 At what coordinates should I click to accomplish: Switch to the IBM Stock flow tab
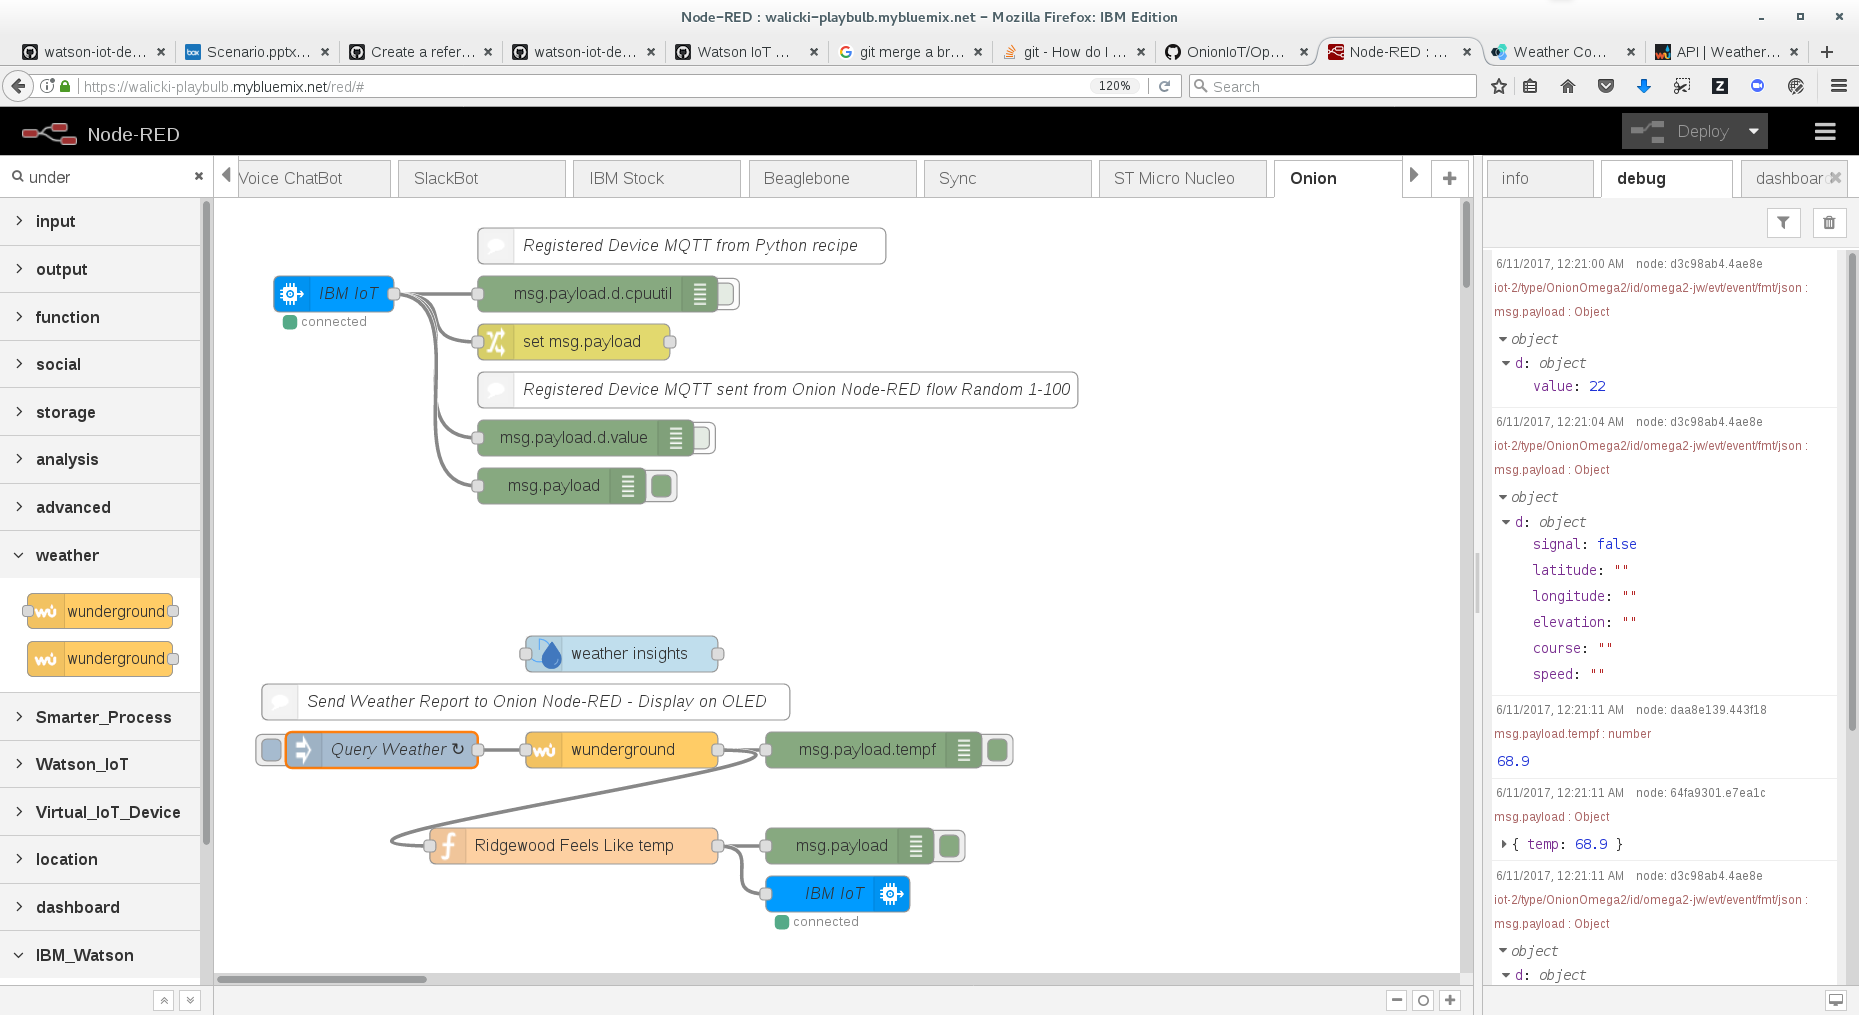click(x=656, y=179)
